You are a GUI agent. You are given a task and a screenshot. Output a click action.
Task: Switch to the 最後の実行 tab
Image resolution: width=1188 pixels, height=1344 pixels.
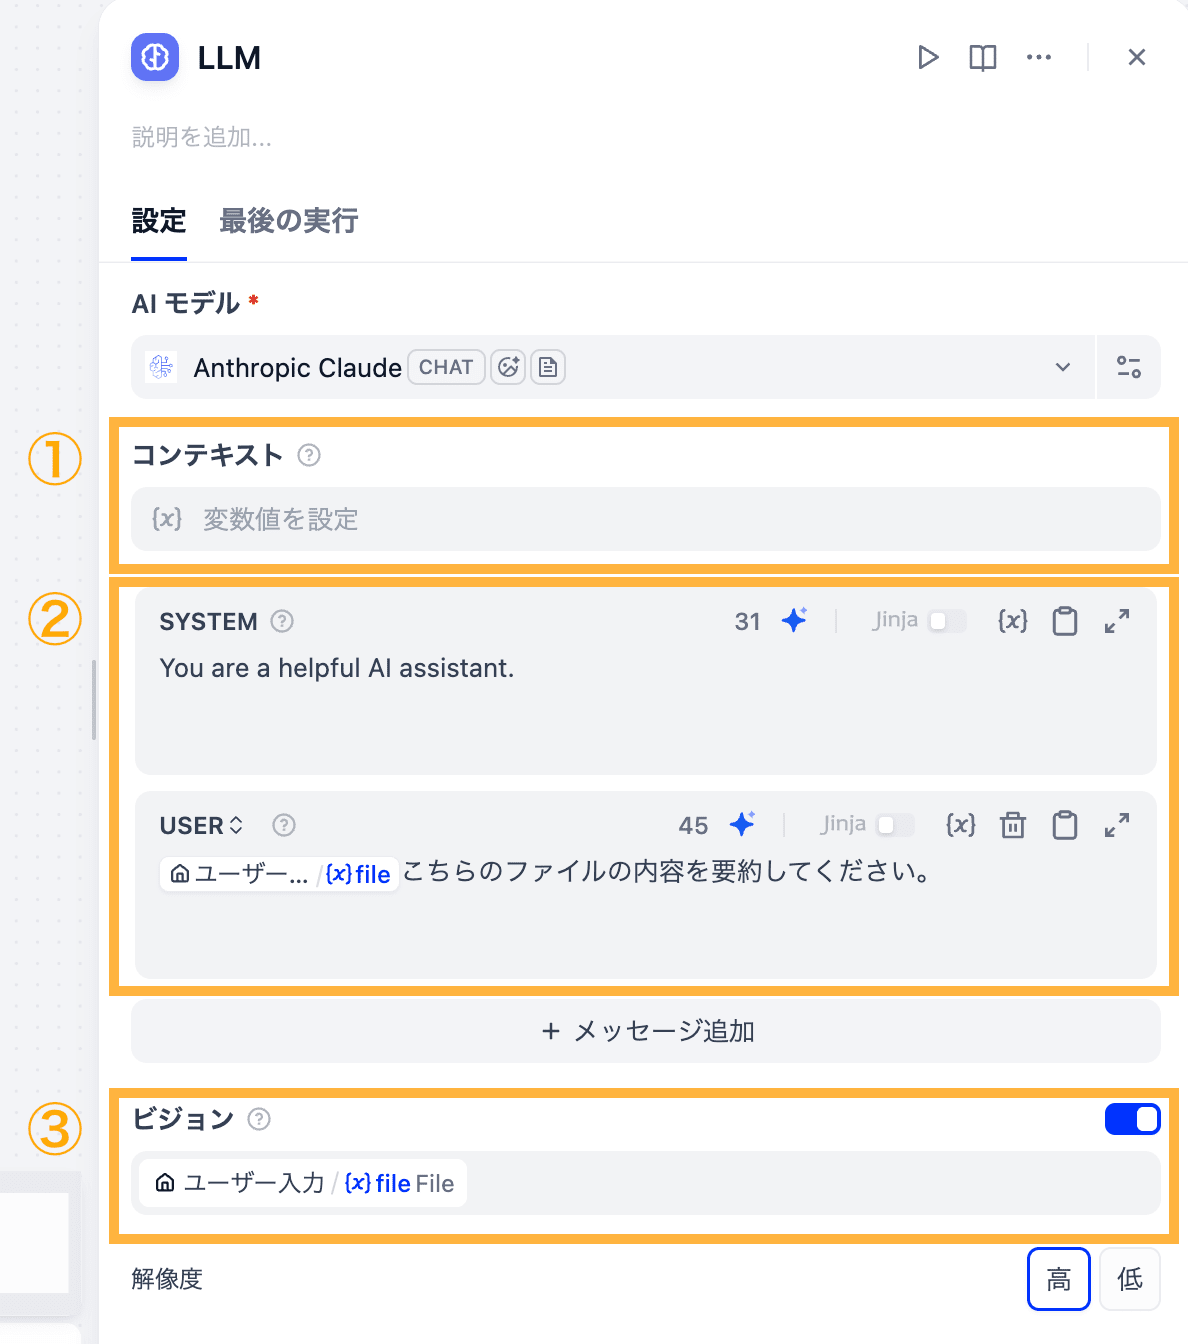coord(289,221)
